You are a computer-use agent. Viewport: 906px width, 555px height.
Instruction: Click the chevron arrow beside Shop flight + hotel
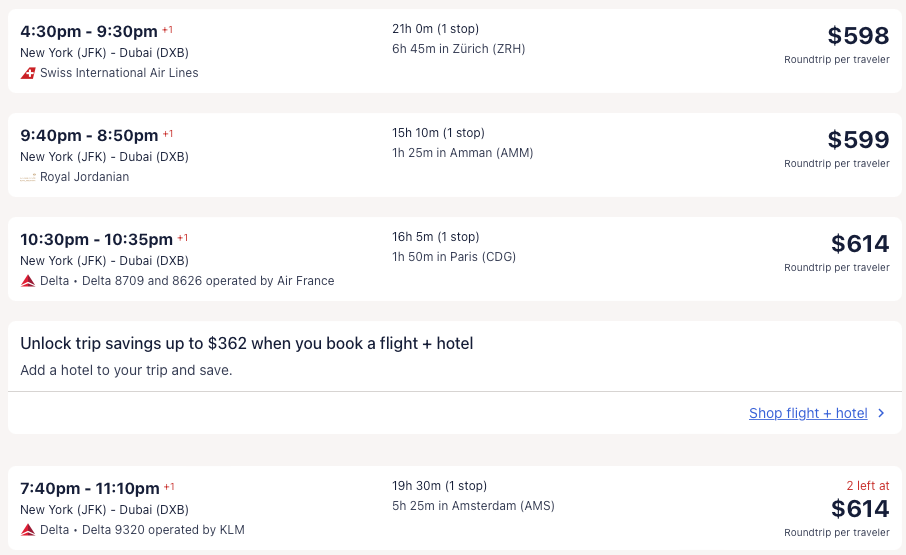click(x=881, y=413)
